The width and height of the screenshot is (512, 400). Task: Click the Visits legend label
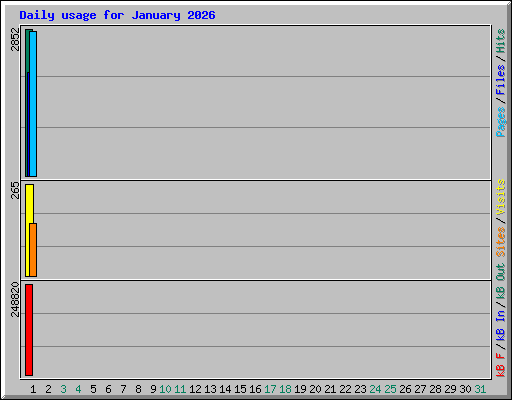pyautogui.click(x=501, y=197)
